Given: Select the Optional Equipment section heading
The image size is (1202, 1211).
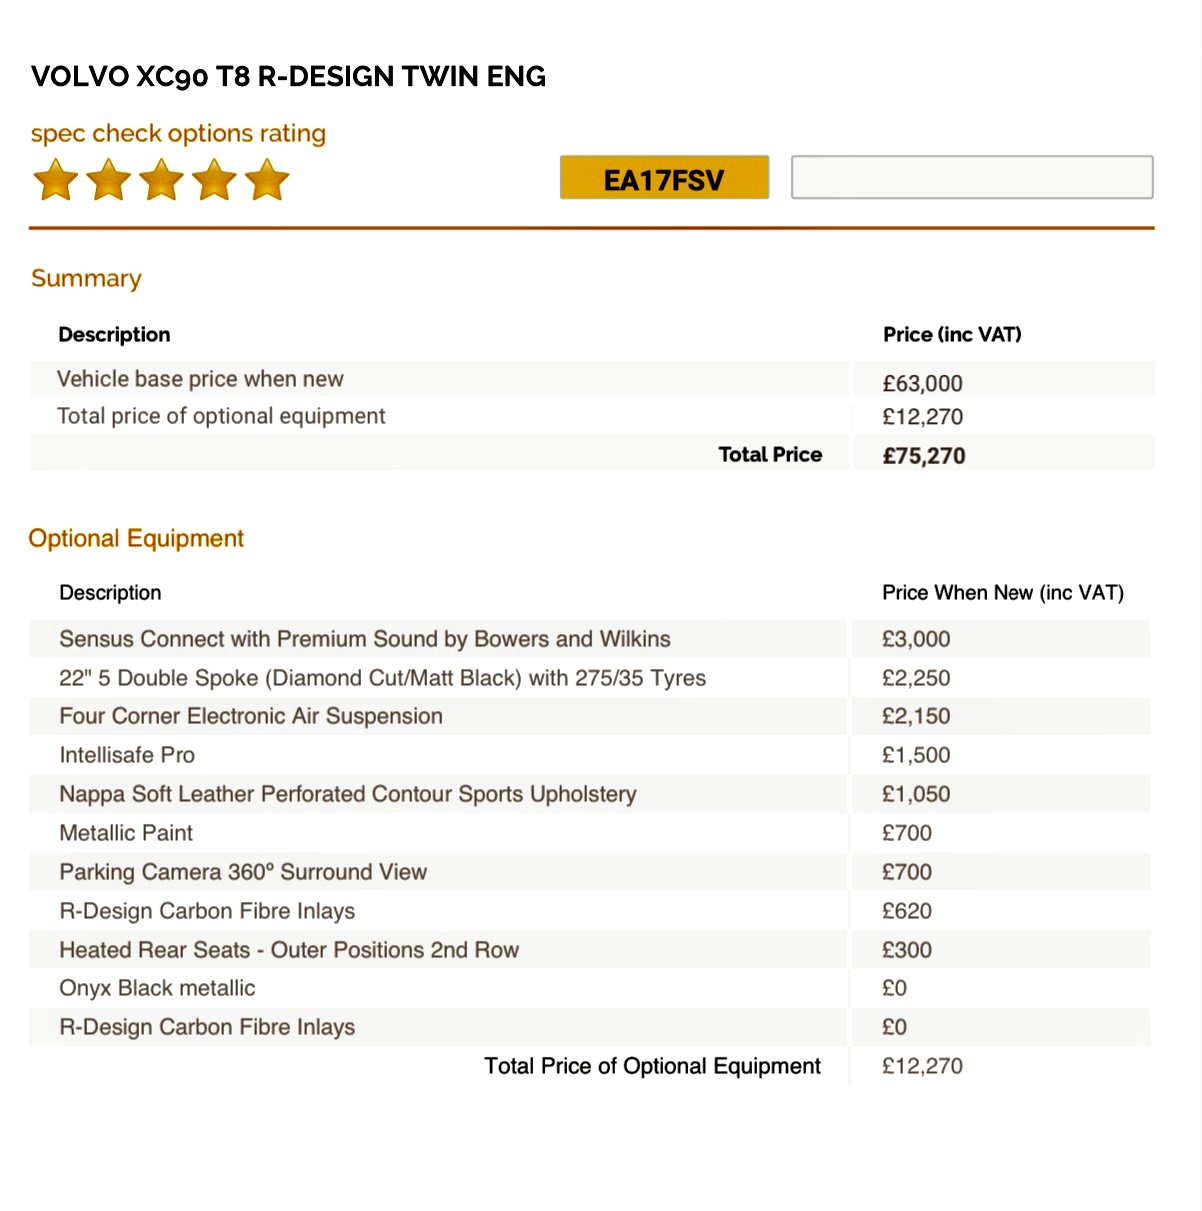Looking at the screenshot, I should [136, 539].
